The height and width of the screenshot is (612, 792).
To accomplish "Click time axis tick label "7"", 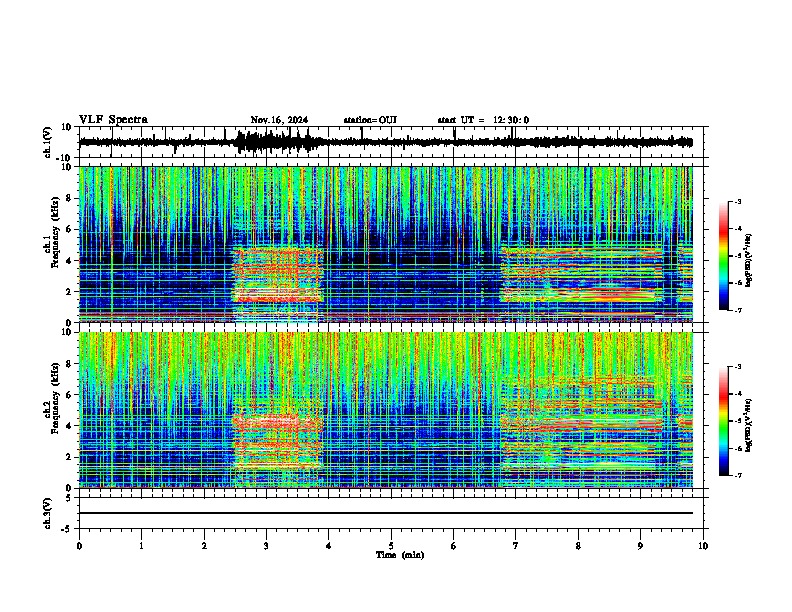I will click(x=516, y=546).
